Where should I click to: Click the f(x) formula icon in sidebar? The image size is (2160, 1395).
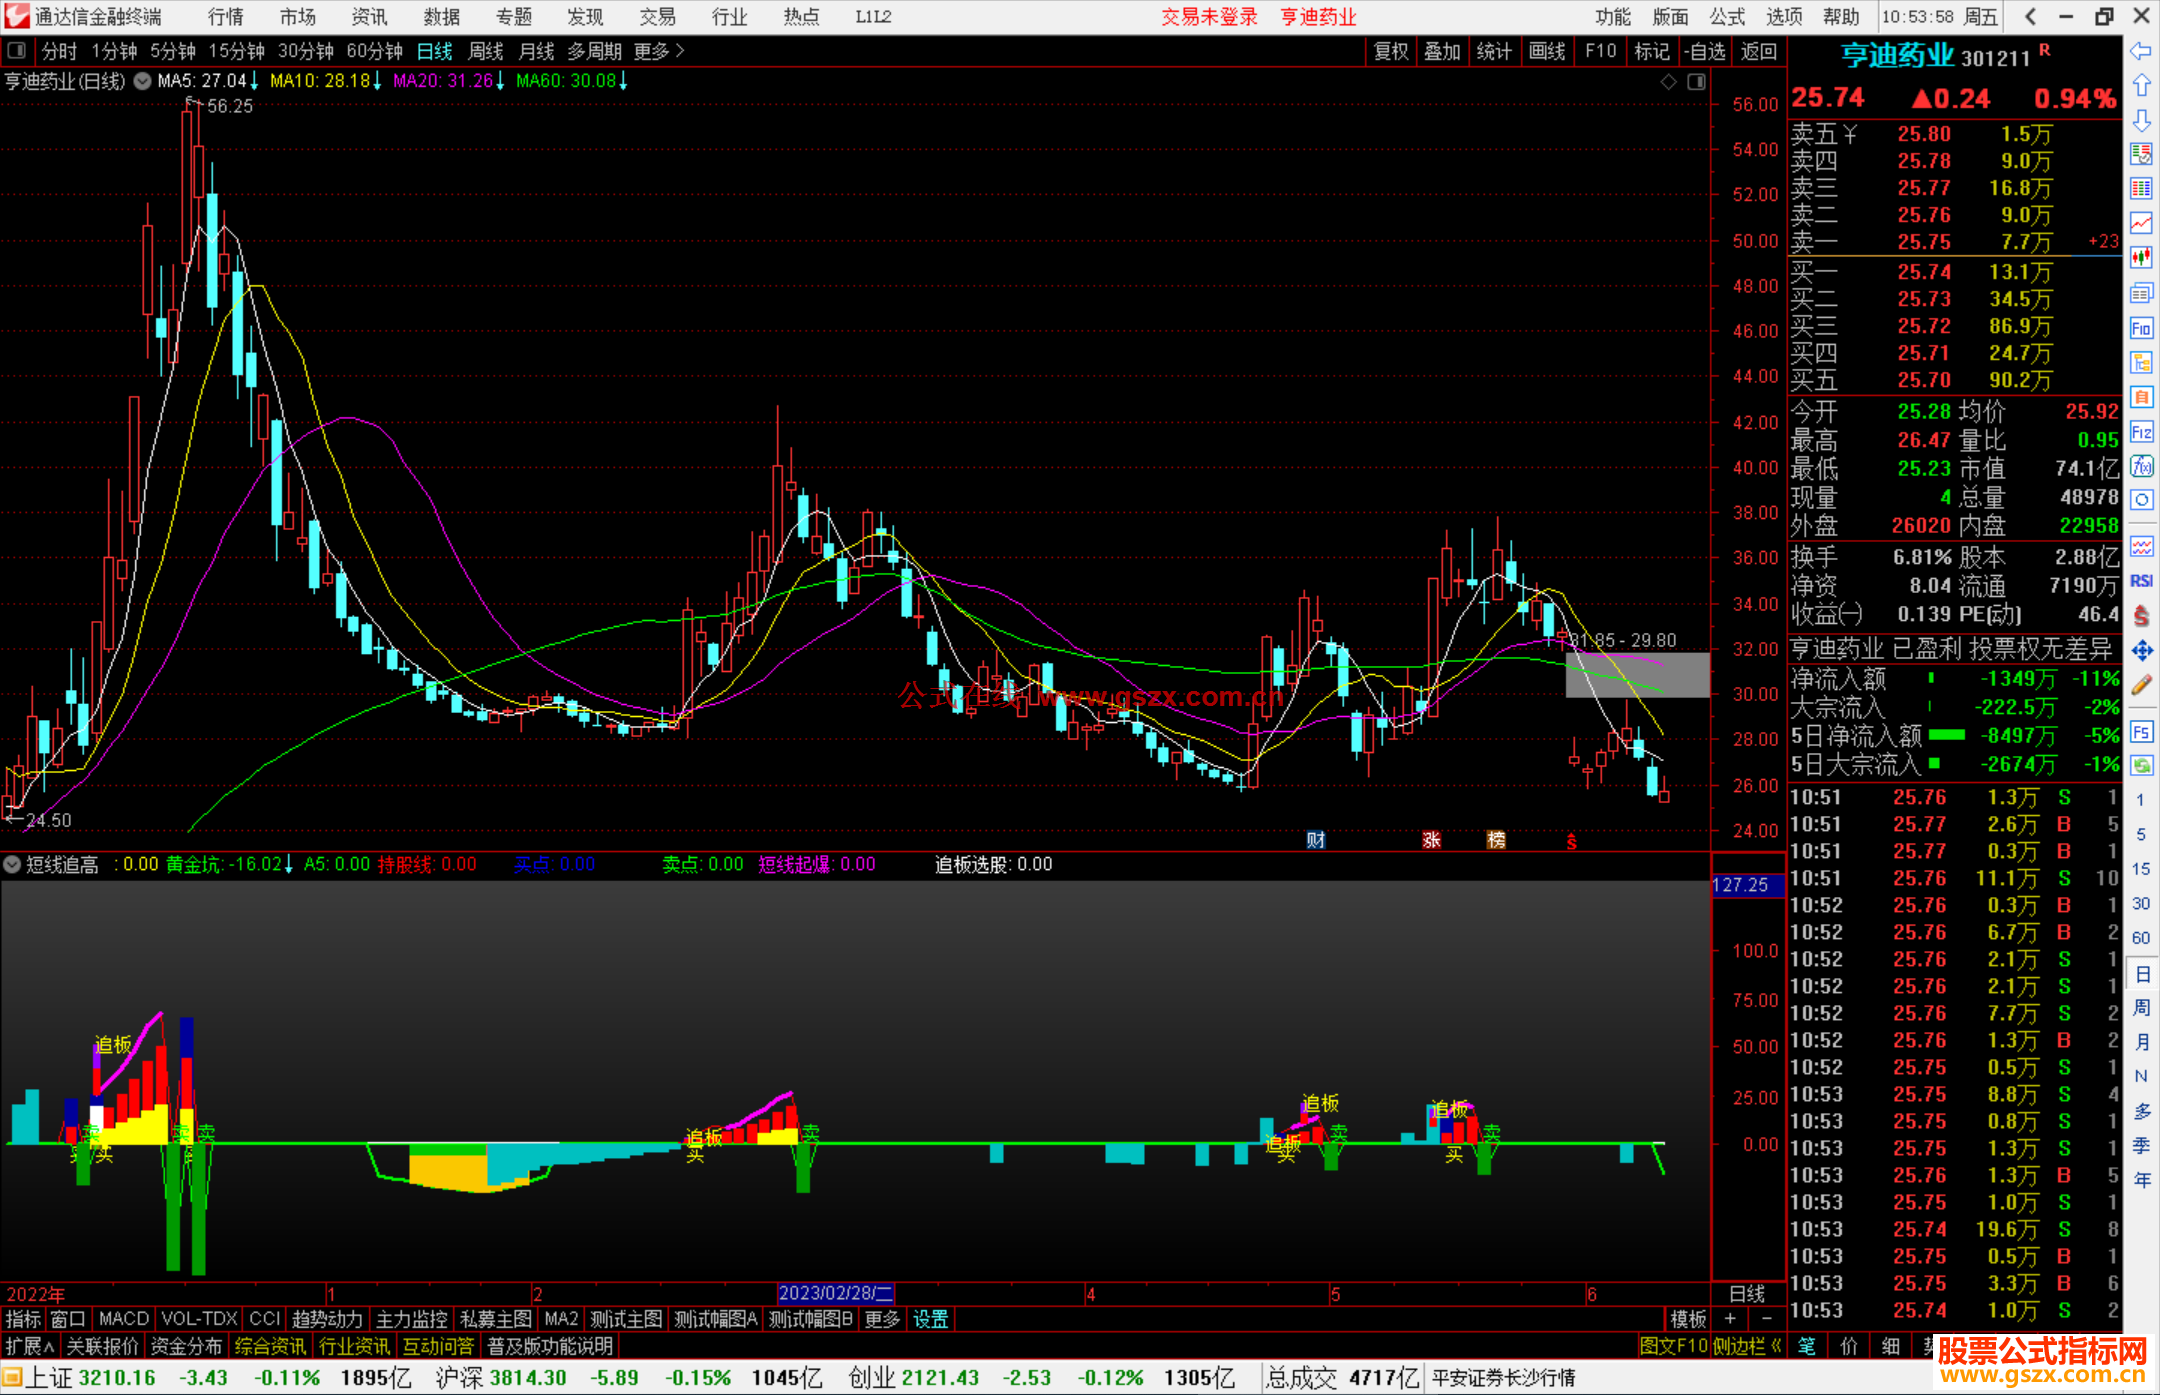tap(2141, 467)
